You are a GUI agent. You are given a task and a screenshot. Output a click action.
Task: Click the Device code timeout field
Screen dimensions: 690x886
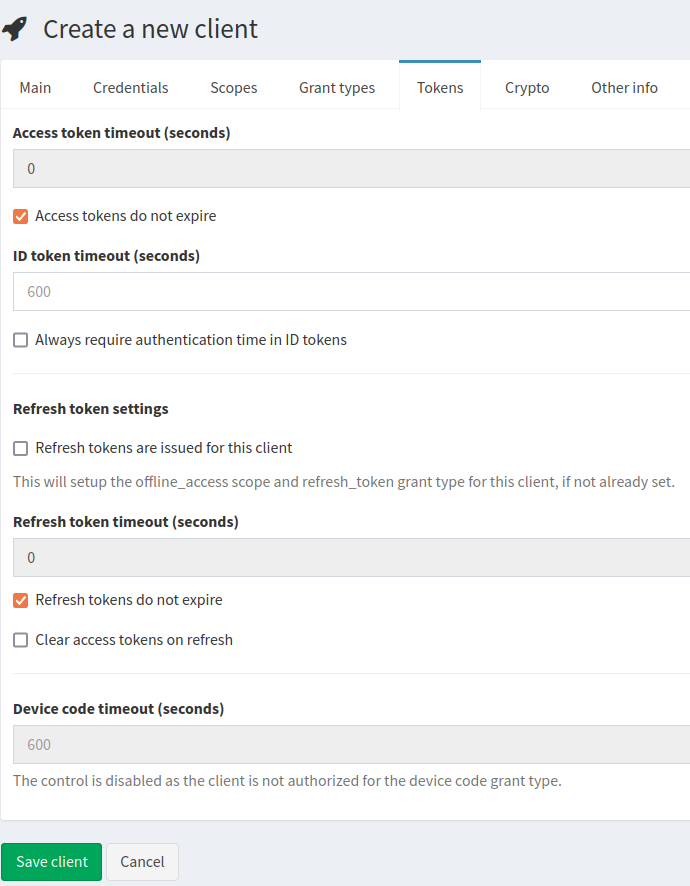click(345, 744)
